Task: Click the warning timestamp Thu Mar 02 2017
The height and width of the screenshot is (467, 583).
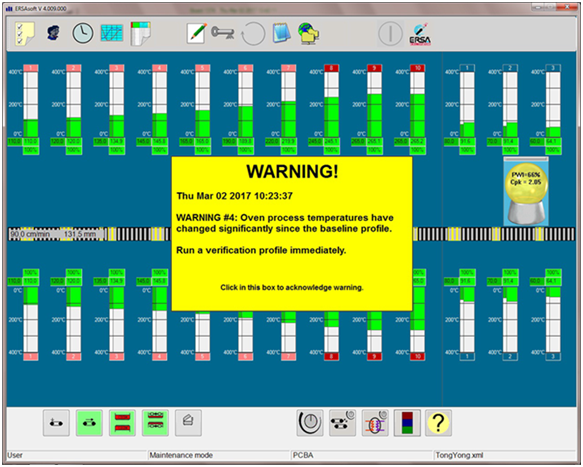Action: pos(234,196)
